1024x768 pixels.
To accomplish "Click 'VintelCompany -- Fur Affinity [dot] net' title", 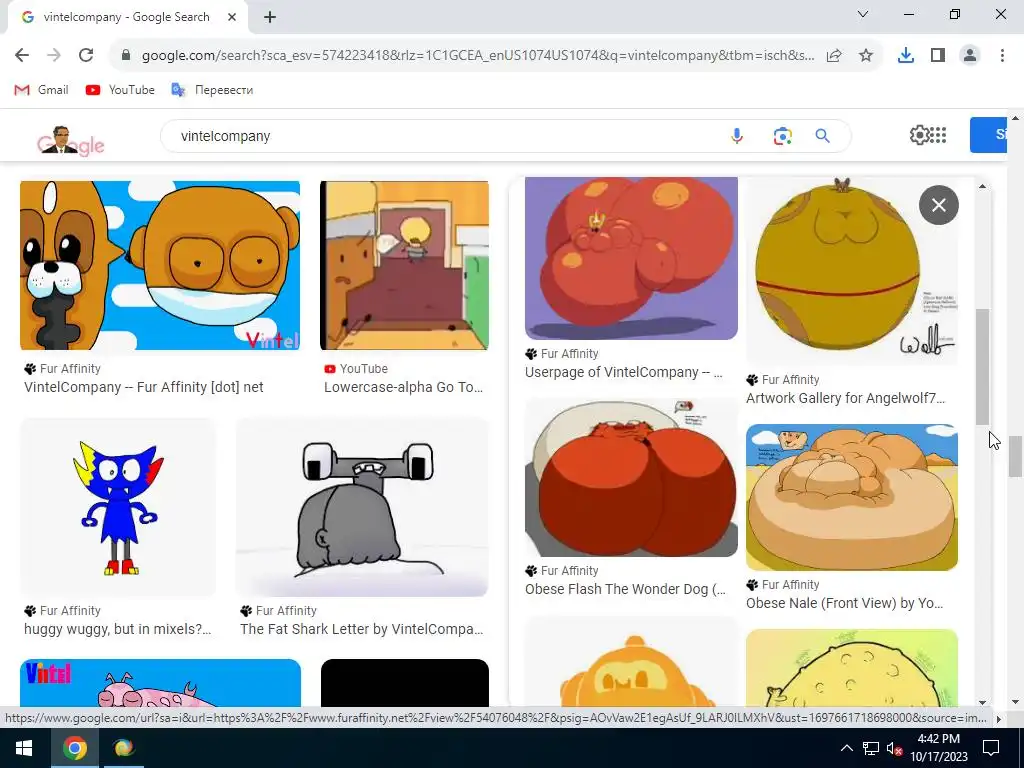I will click(144, 387).
